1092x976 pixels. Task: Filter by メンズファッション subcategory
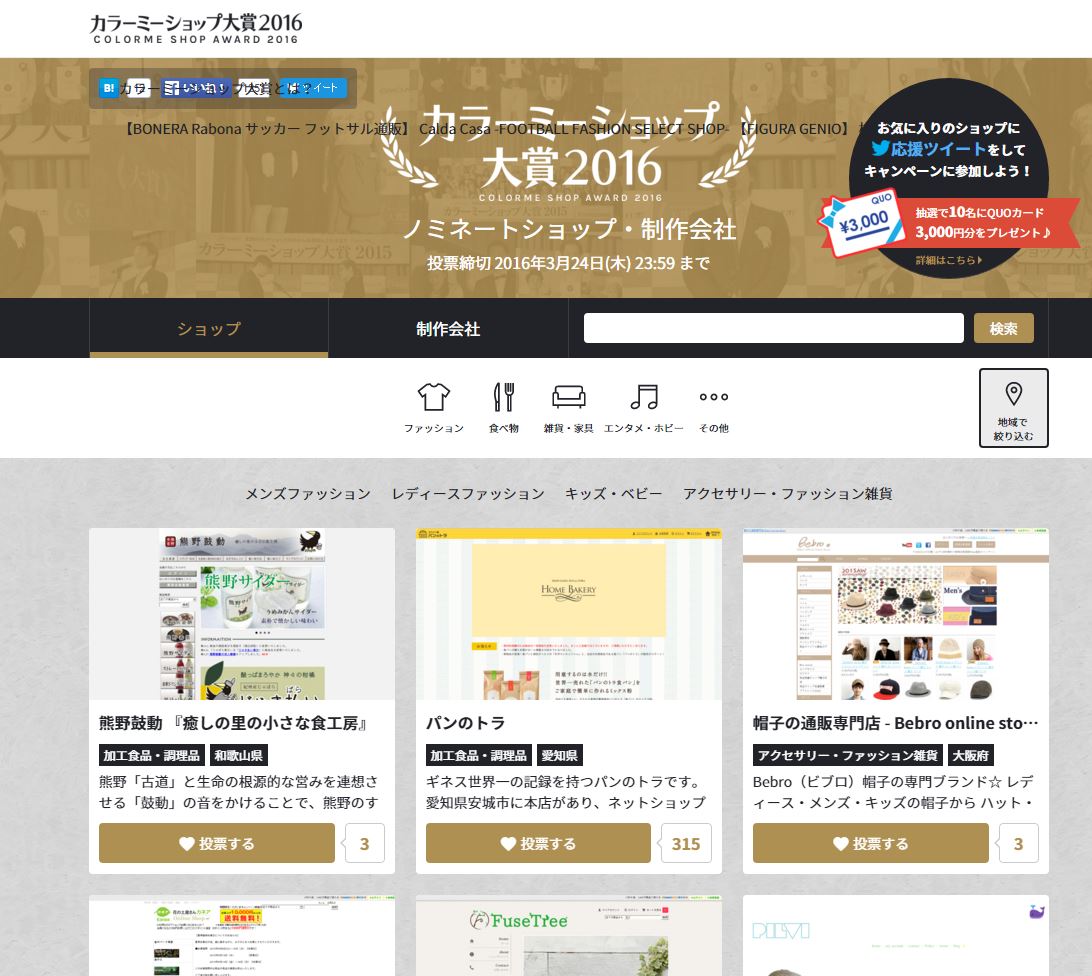[x=308, y=494]
